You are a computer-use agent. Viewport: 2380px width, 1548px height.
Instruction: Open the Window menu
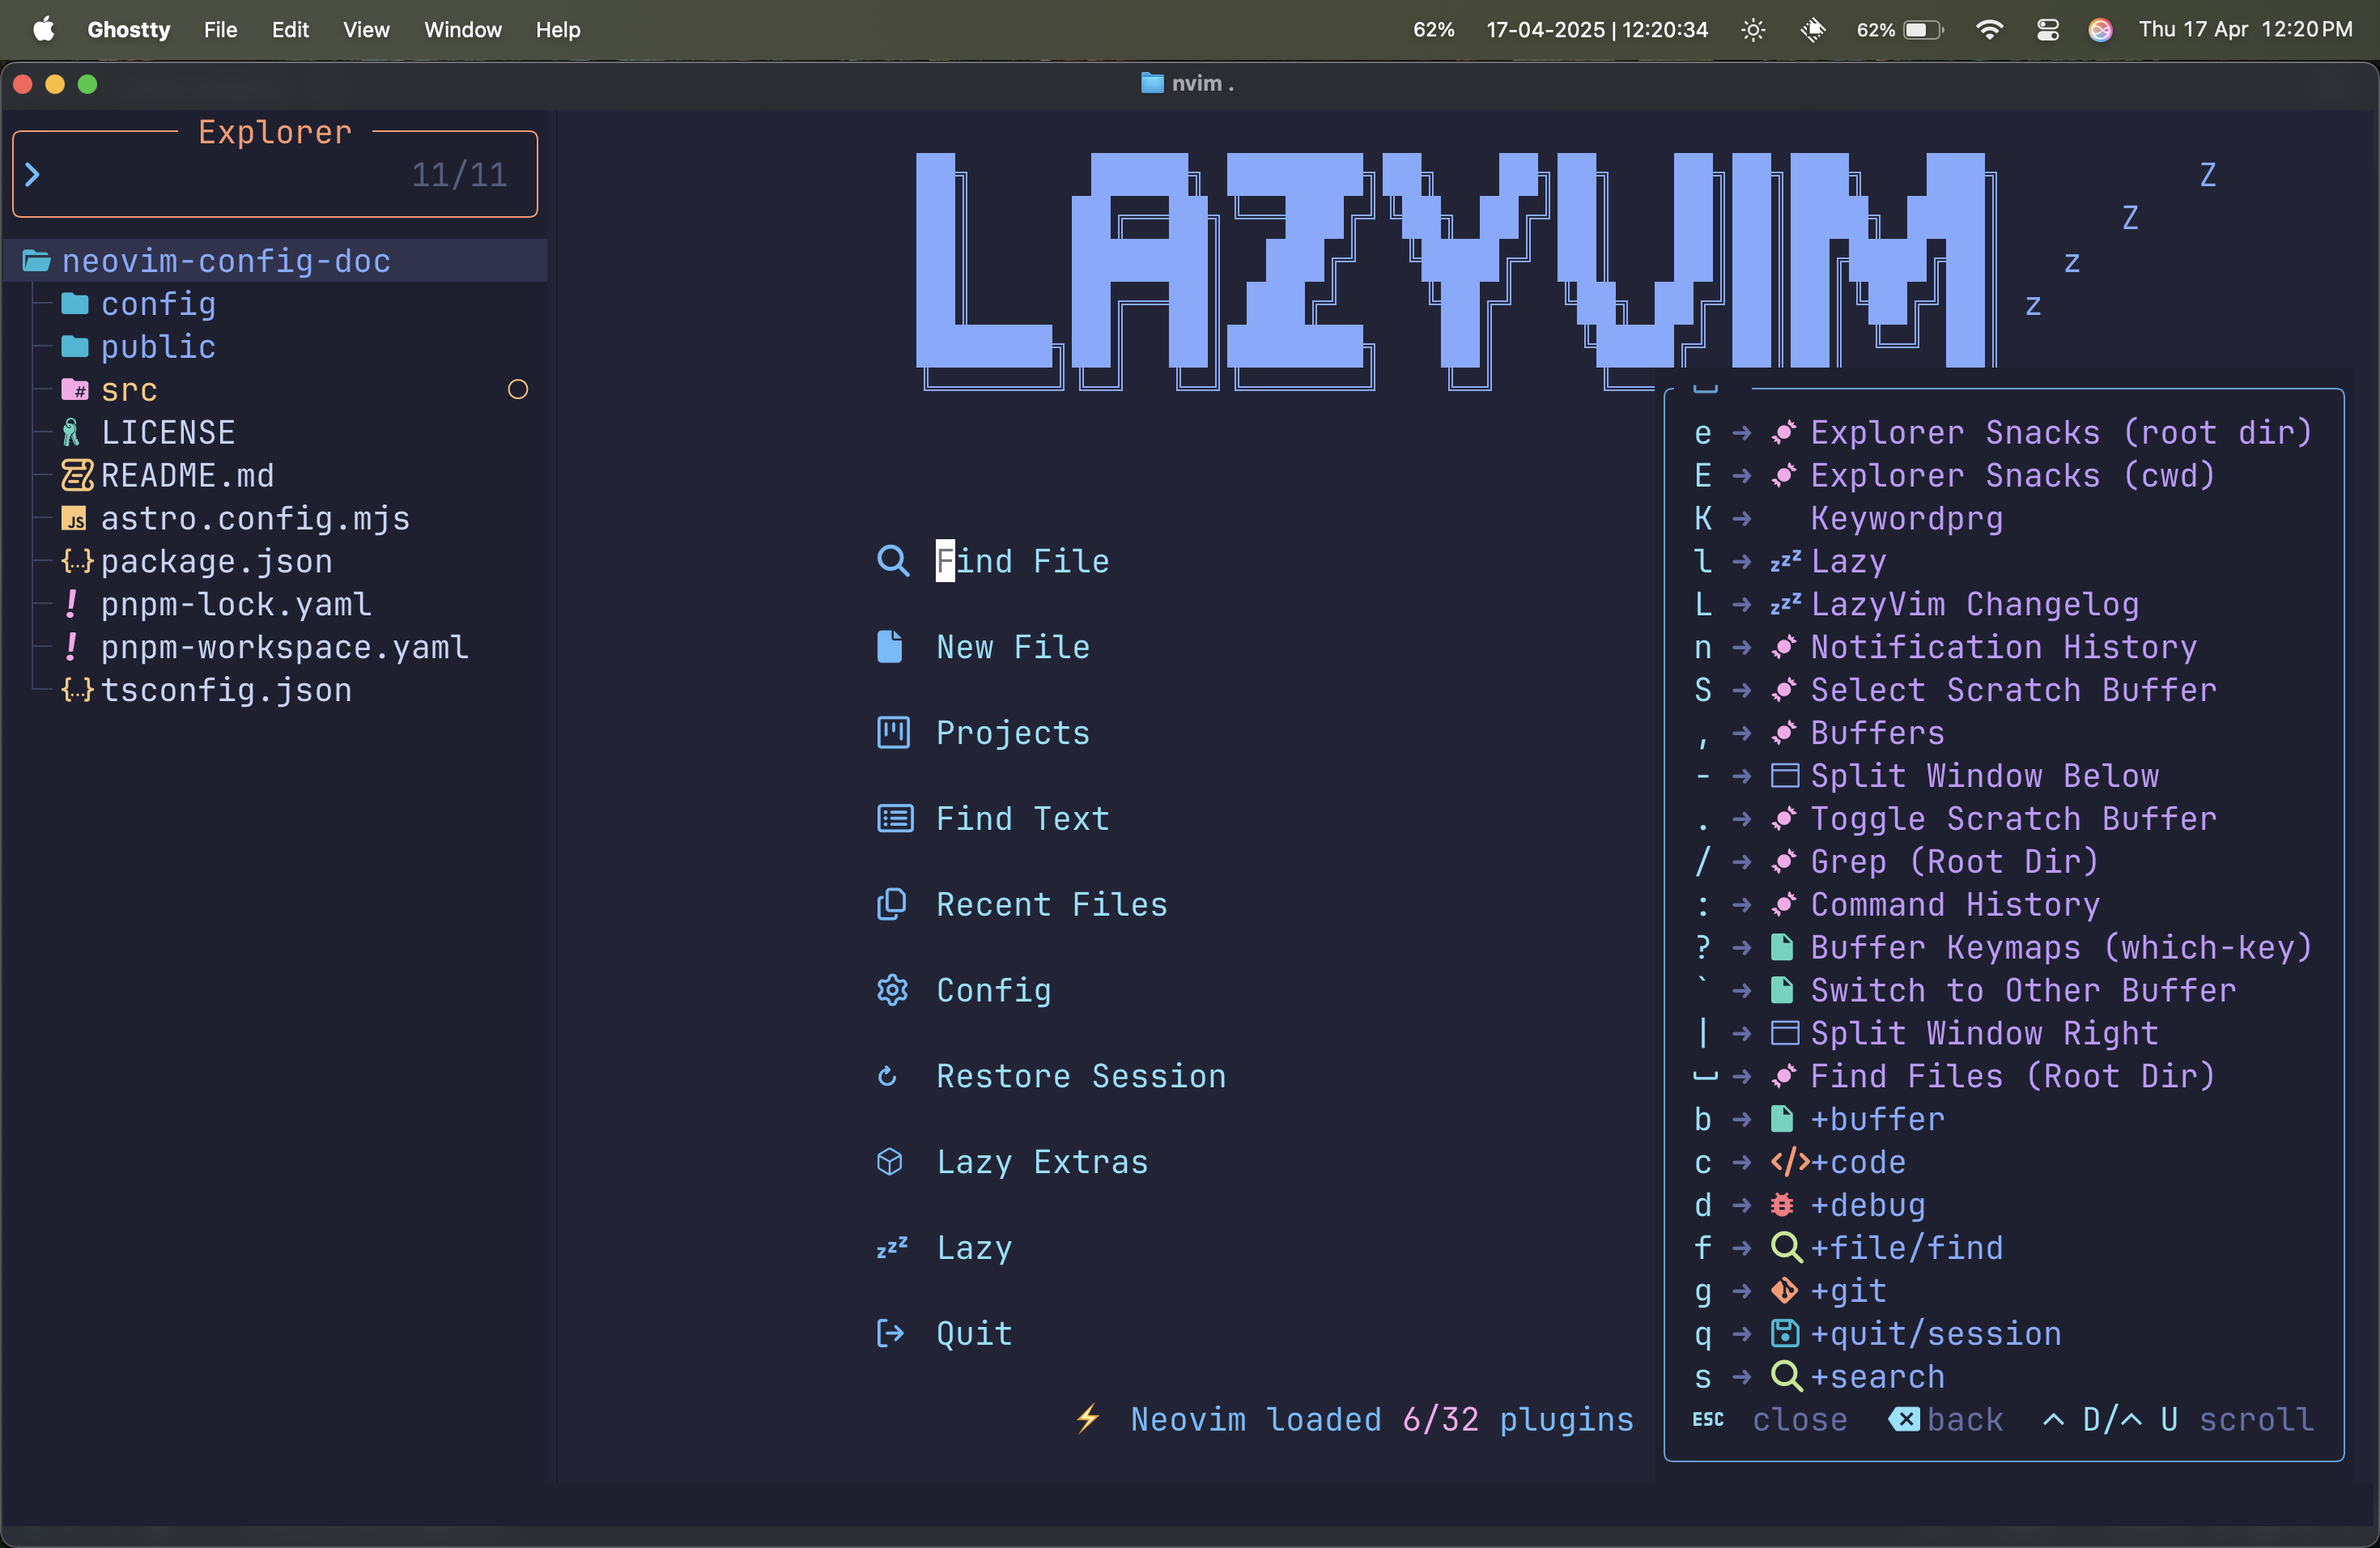pyautogui.click(x=463, y=30)
